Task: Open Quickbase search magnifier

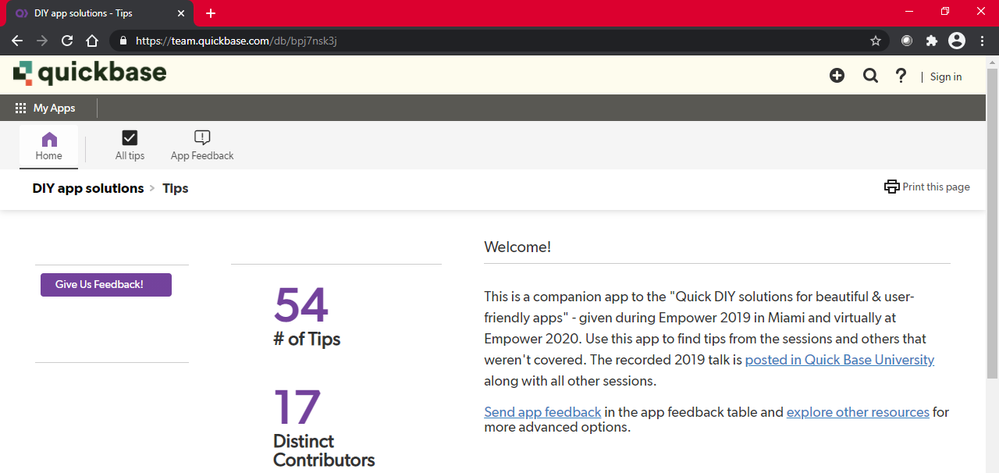Action: tap(870, 76)
